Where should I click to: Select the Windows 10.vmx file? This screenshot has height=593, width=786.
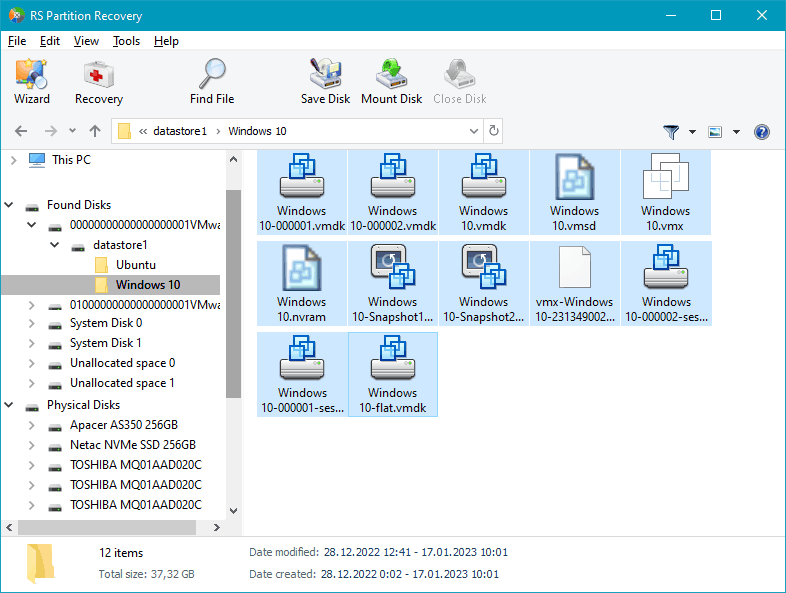coord(666,192)
